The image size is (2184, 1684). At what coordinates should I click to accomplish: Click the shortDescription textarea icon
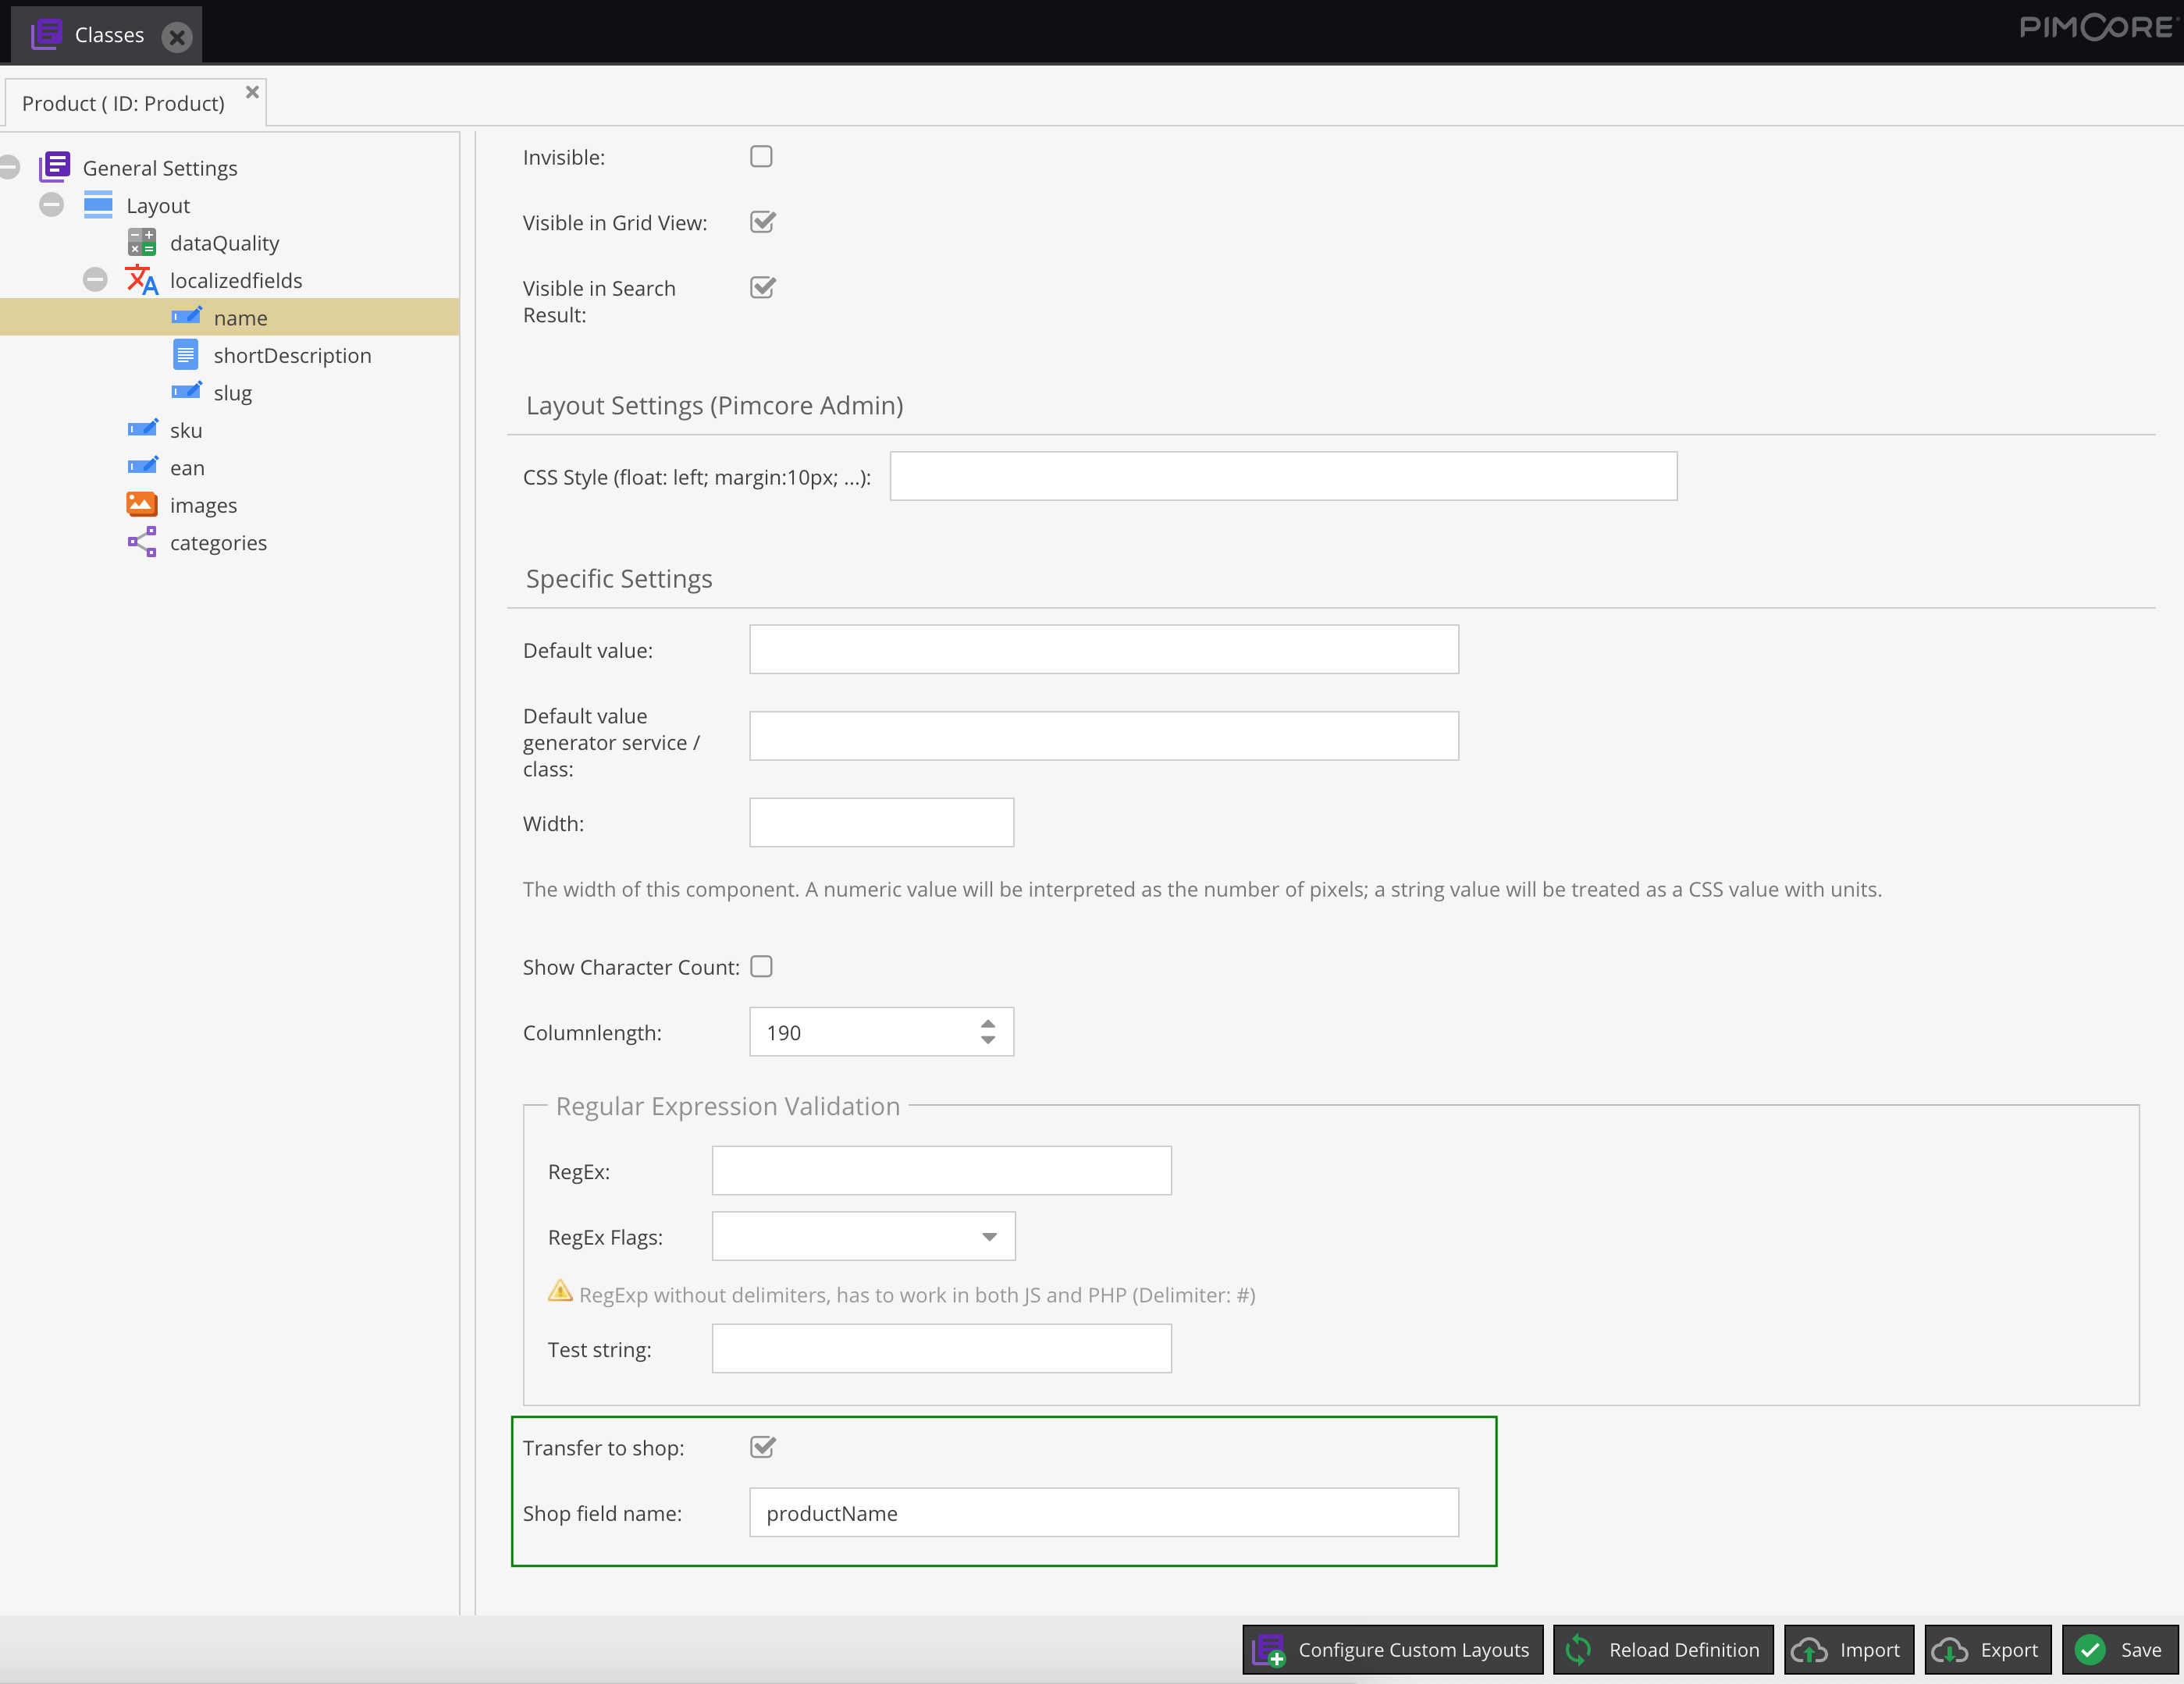[185, 355]
